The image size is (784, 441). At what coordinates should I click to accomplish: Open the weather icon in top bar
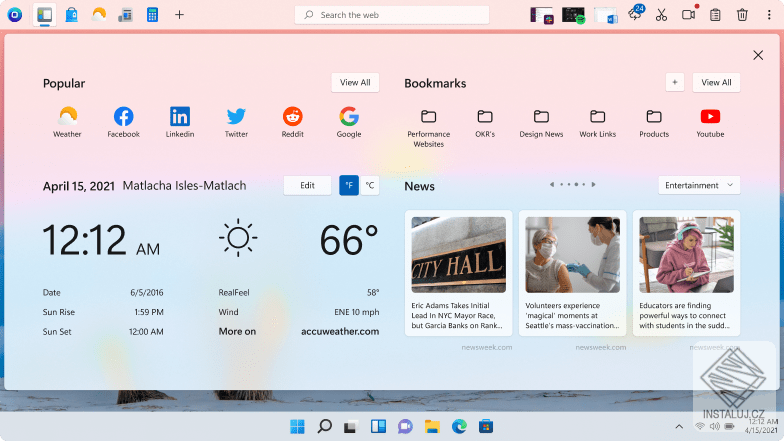[x=99, y=14]
